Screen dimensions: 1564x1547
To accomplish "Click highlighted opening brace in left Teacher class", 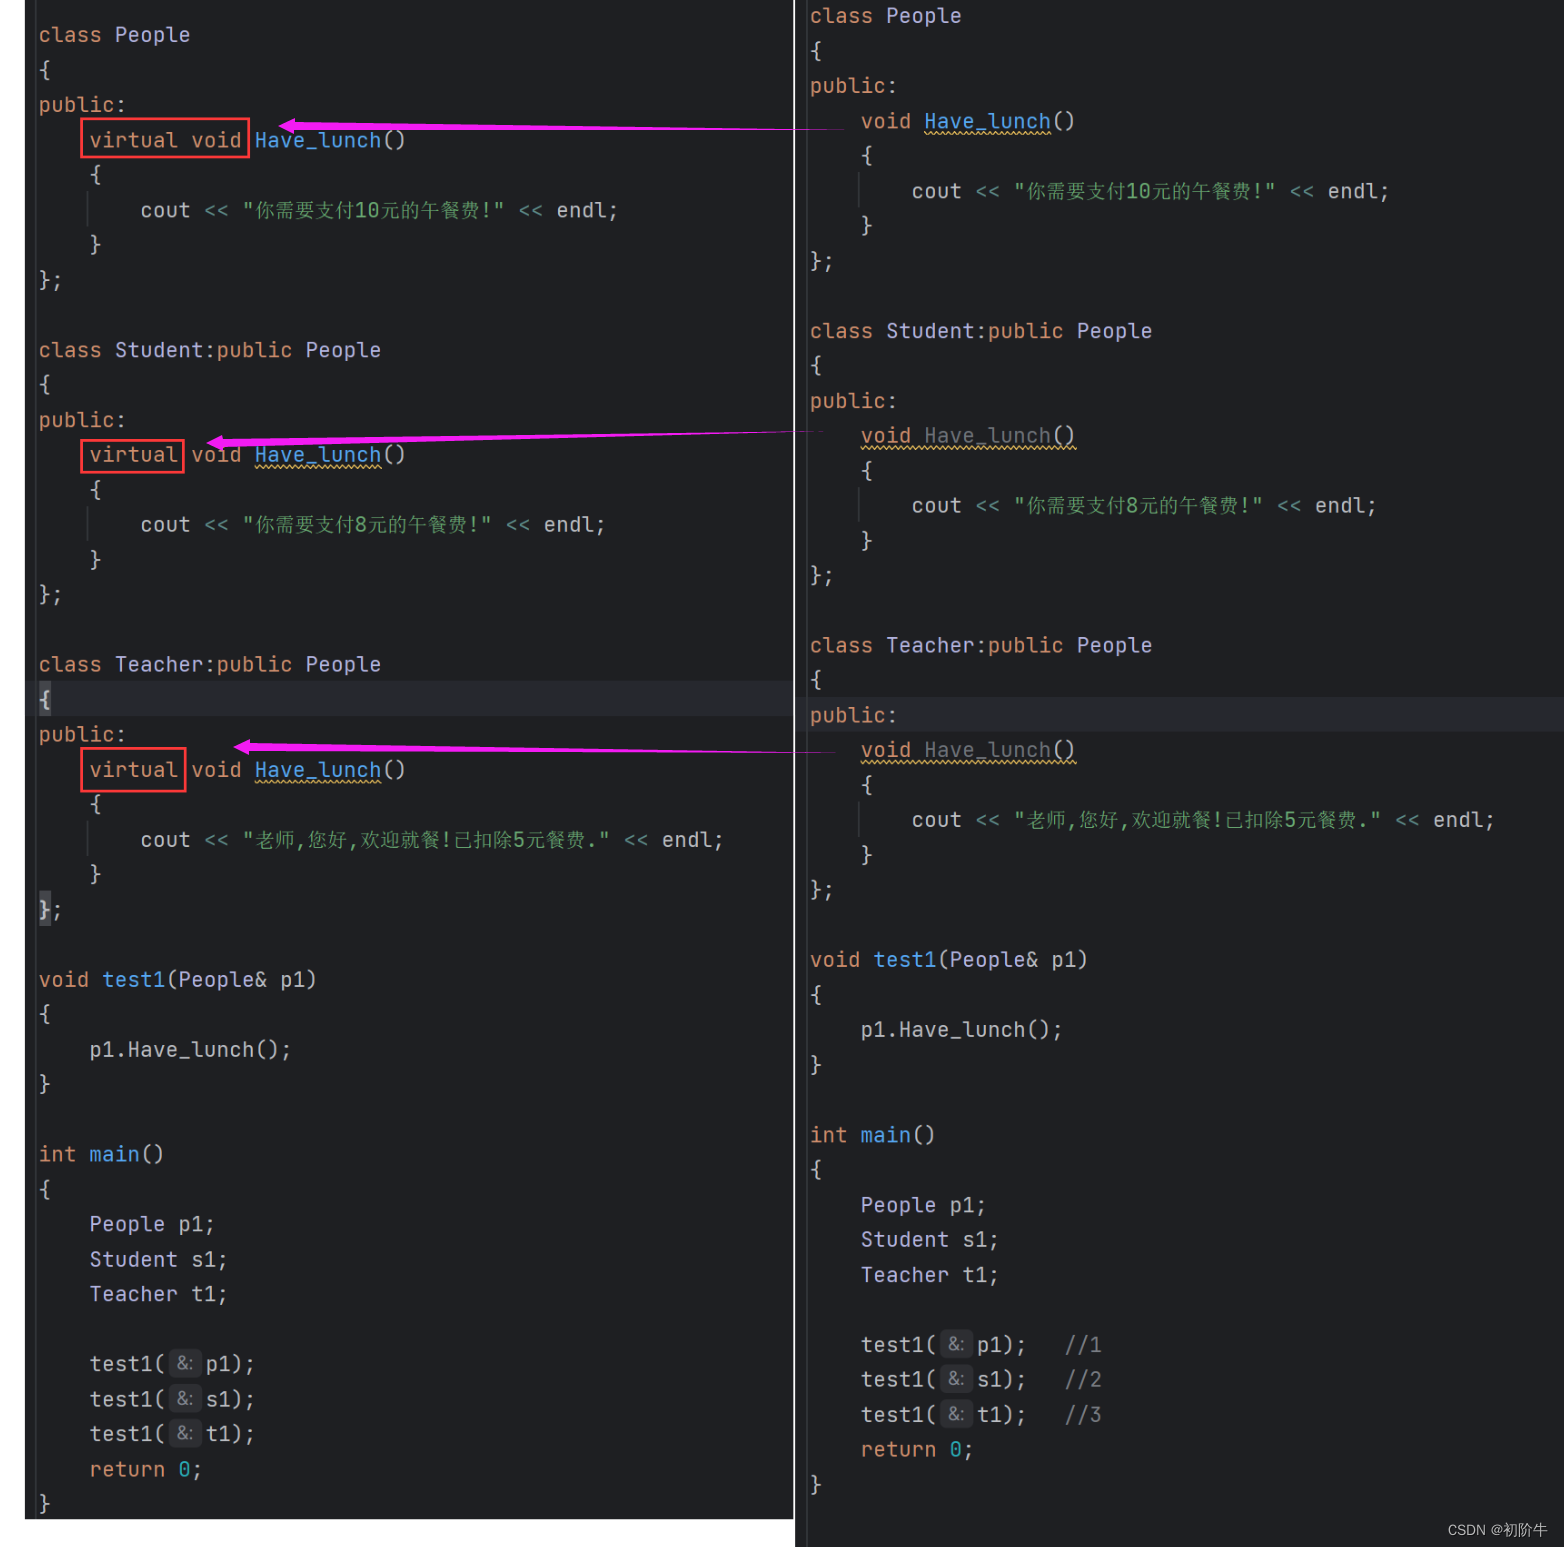I will (x=44, y=700).
